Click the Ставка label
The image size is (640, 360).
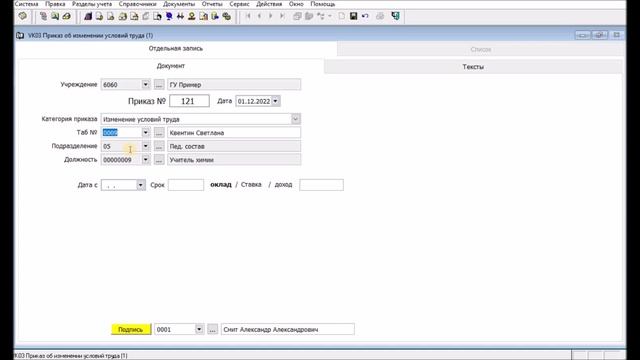click(251, 184)
